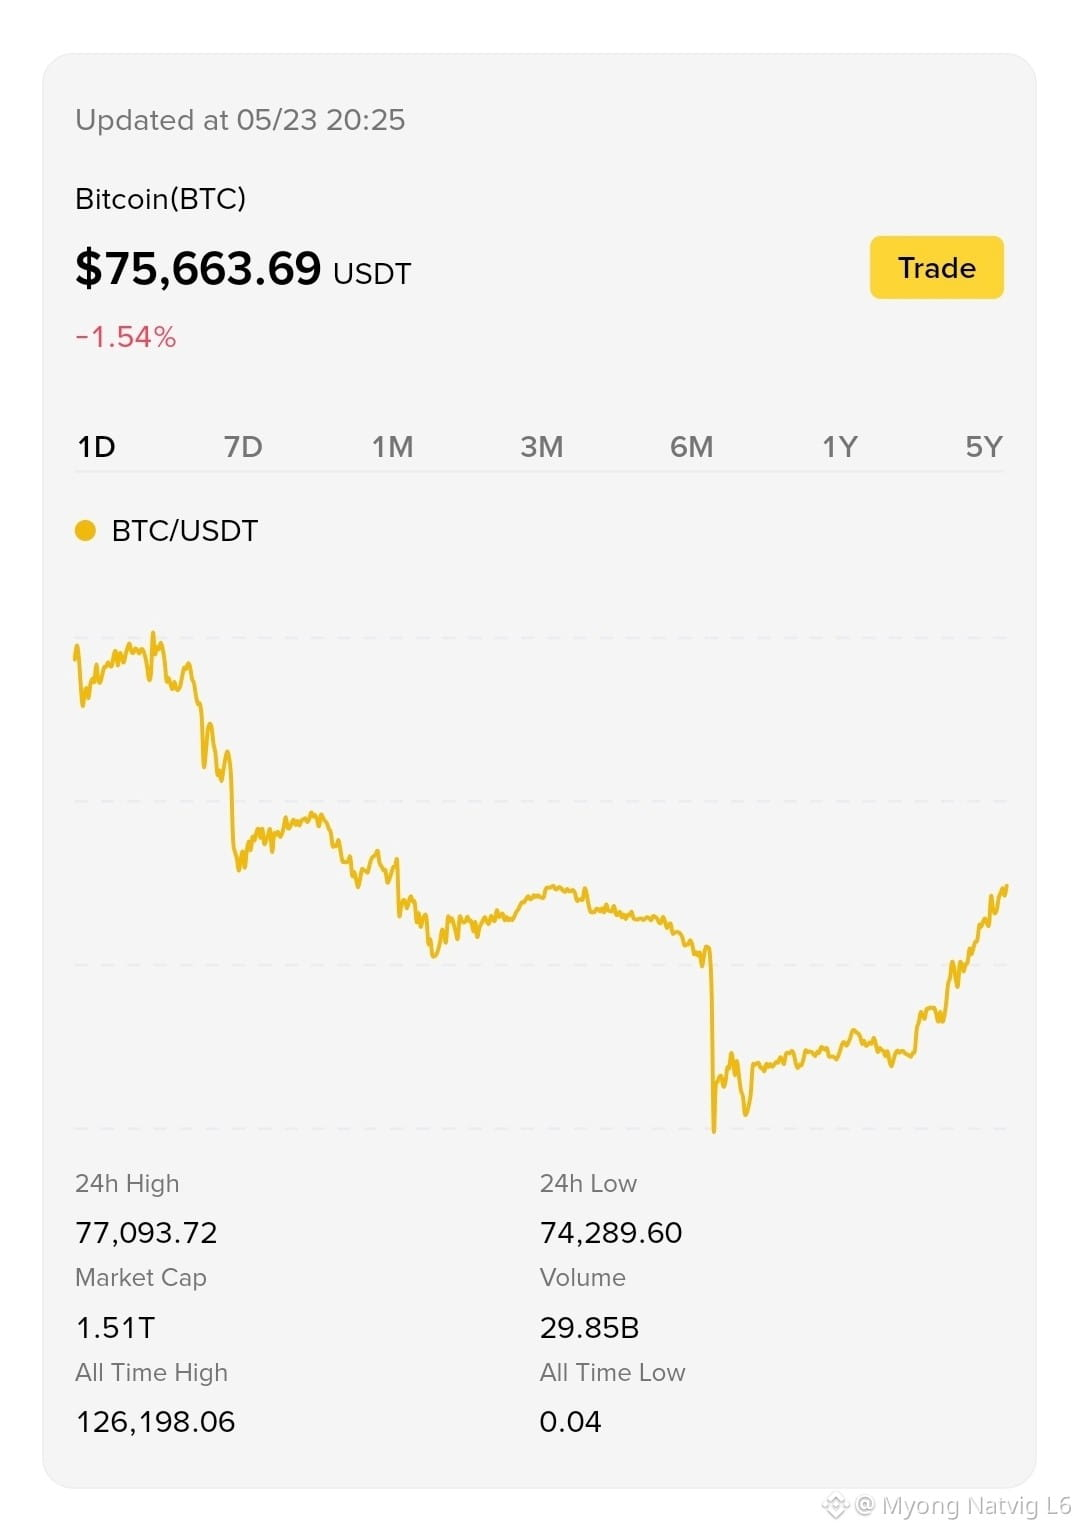Show the 1Y price chart
This screenshot has height=1530, width=1079.
click(840, 446)
